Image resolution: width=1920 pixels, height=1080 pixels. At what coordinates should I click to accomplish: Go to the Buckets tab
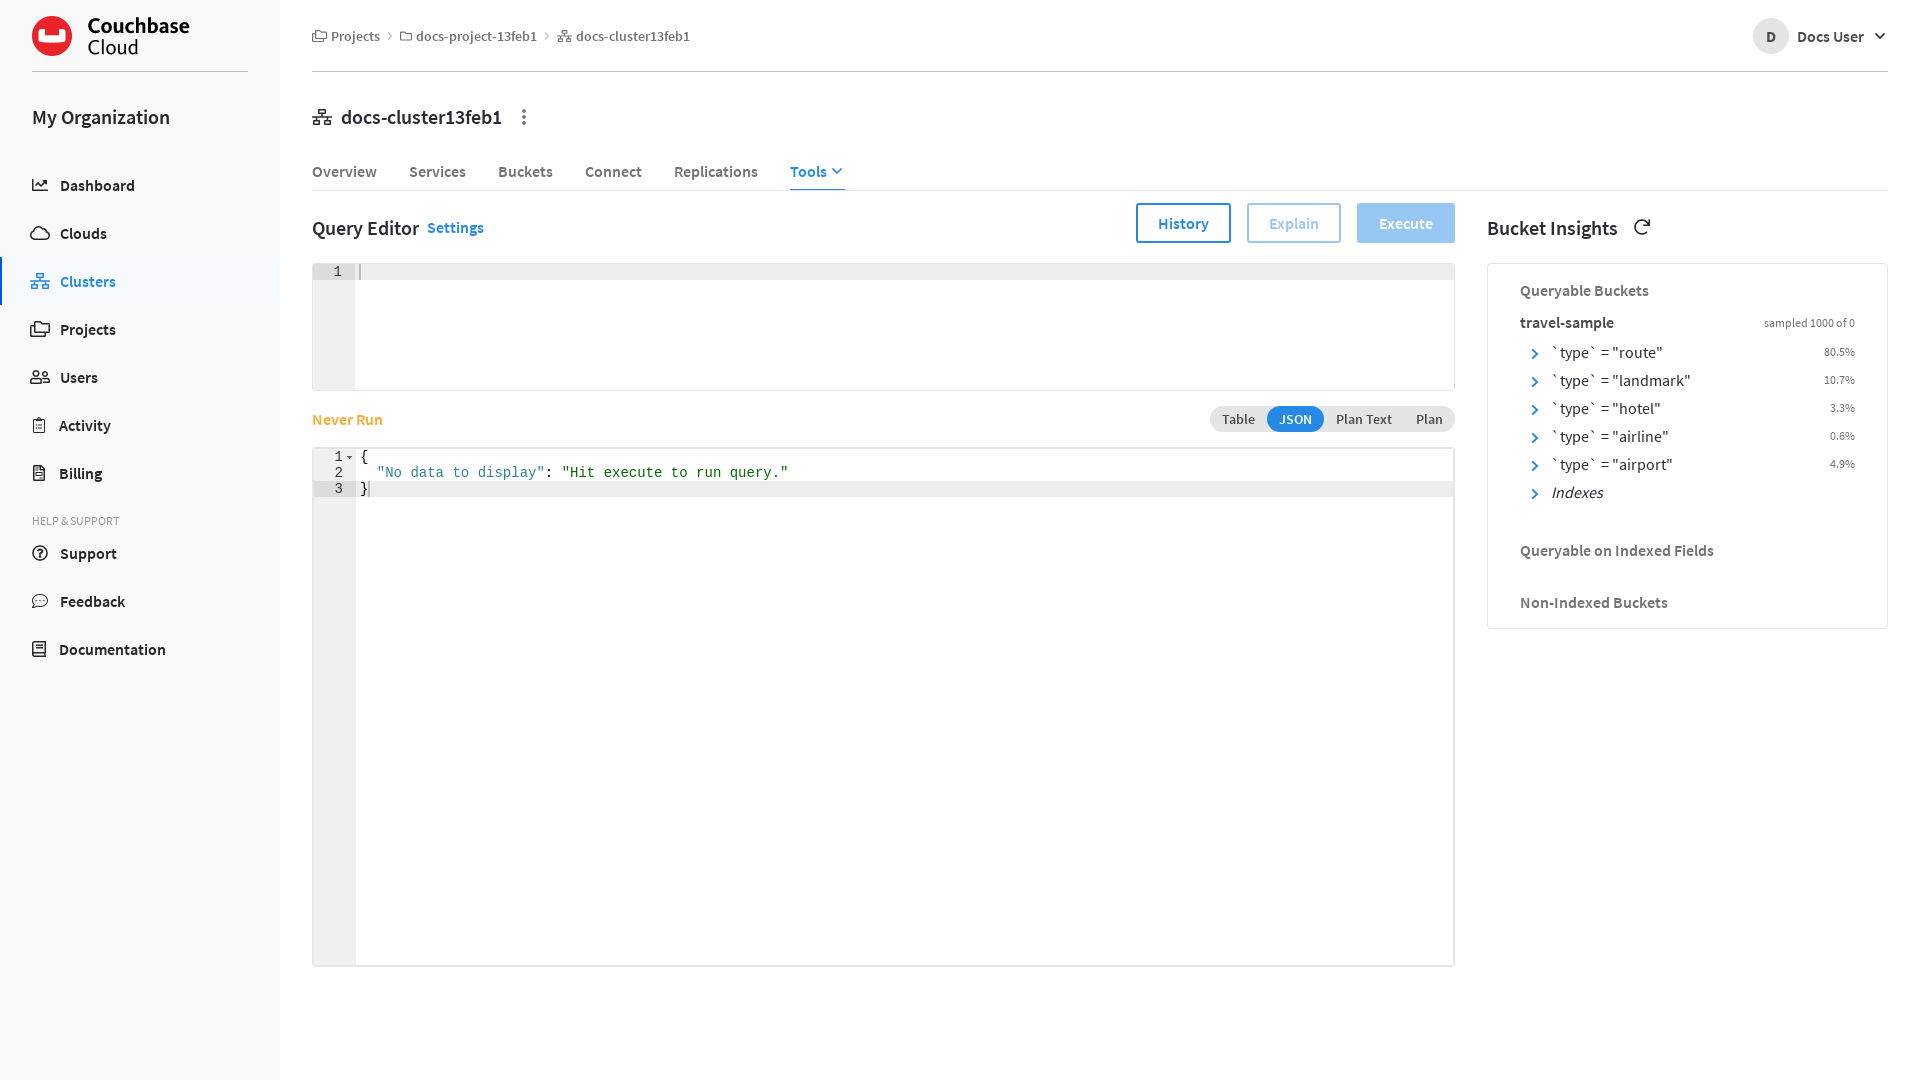coord(525,171)
